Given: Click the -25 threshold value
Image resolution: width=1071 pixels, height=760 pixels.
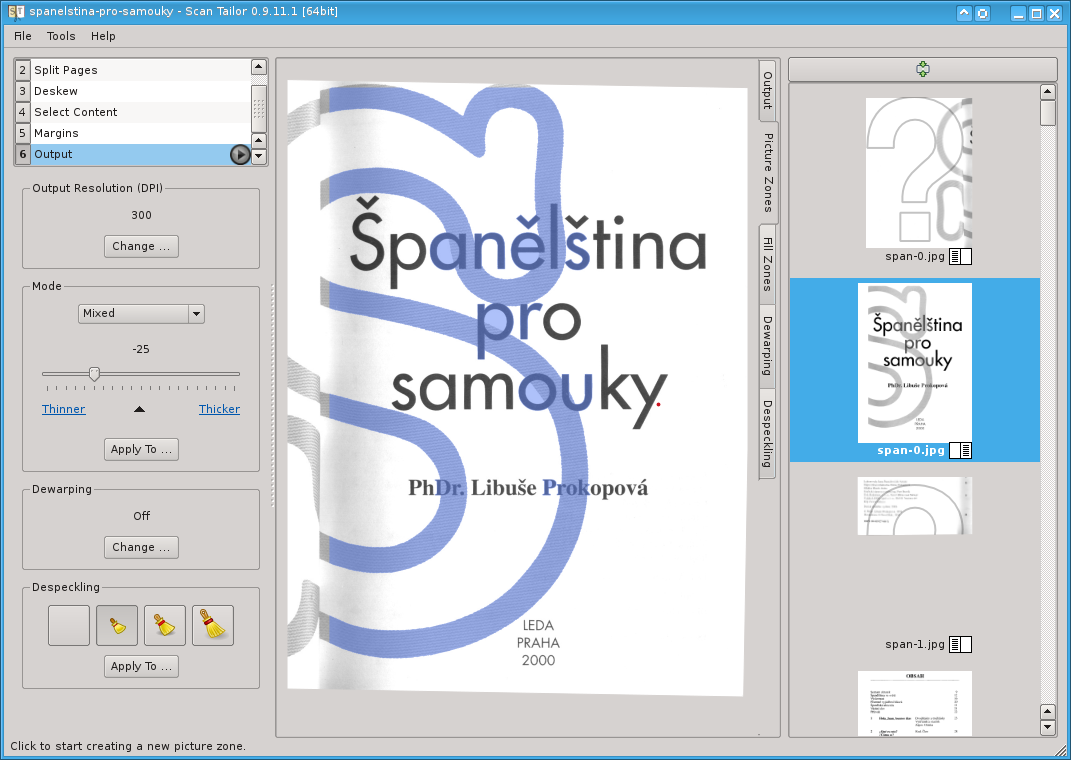Looking at the screenshot, I should tap(141, 350).
